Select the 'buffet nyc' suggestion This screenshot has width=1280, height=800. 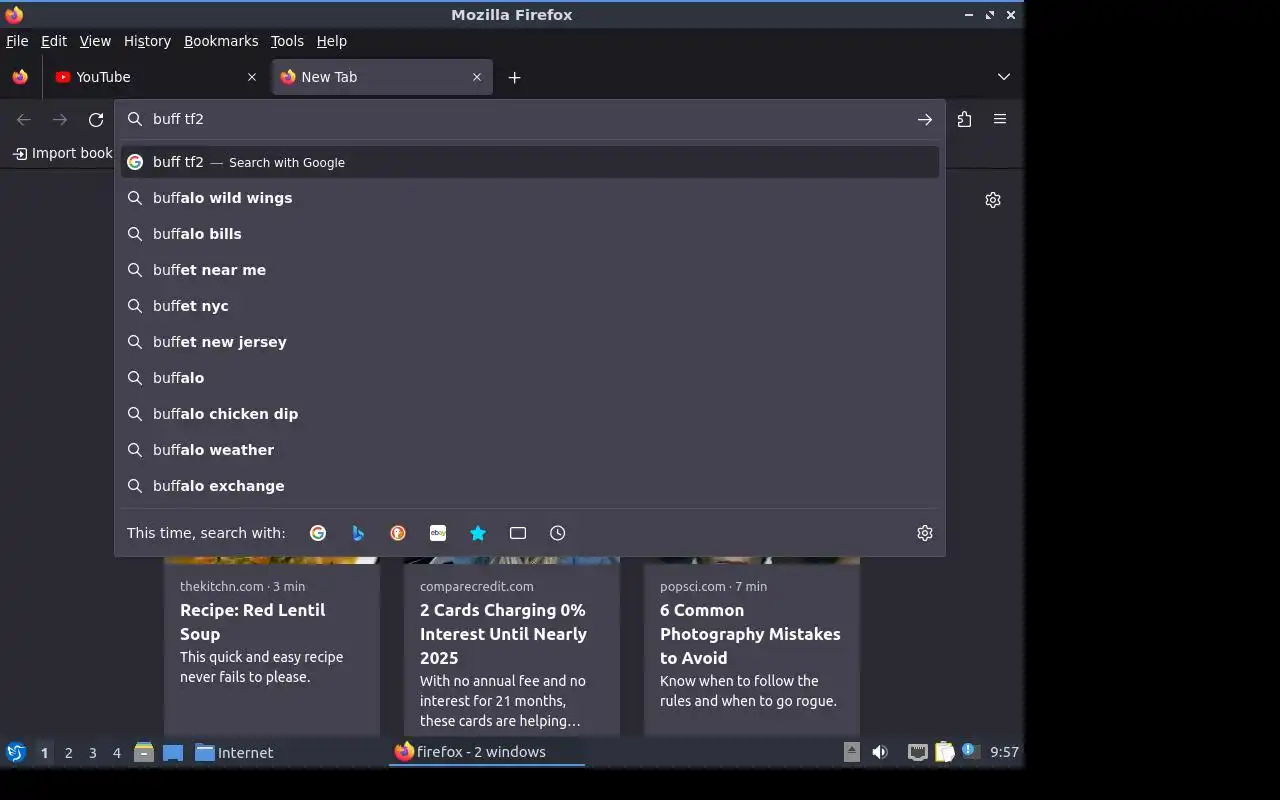(x=530, y=306)
